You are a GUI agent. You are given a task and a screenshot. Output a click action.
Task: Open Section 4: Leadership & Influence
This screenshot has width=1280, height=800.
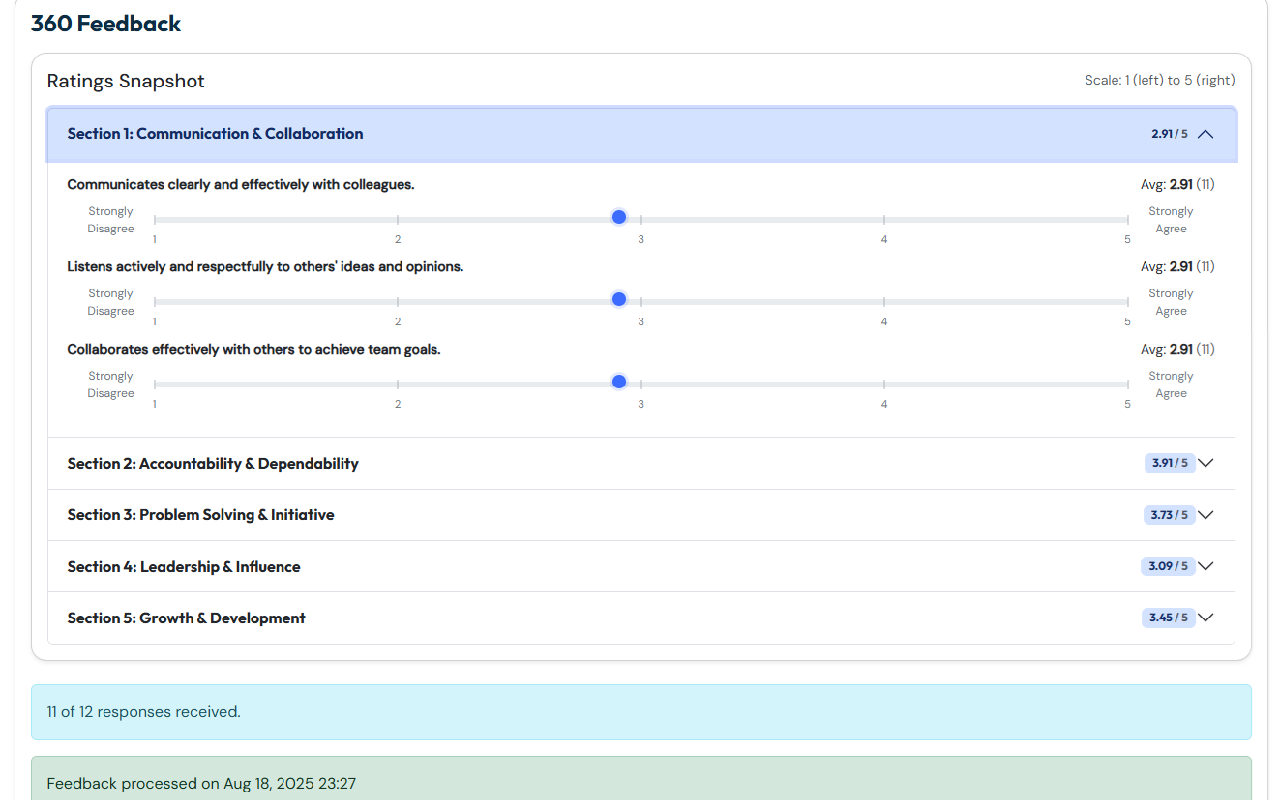pyautogui.click(x=184, y=567)
